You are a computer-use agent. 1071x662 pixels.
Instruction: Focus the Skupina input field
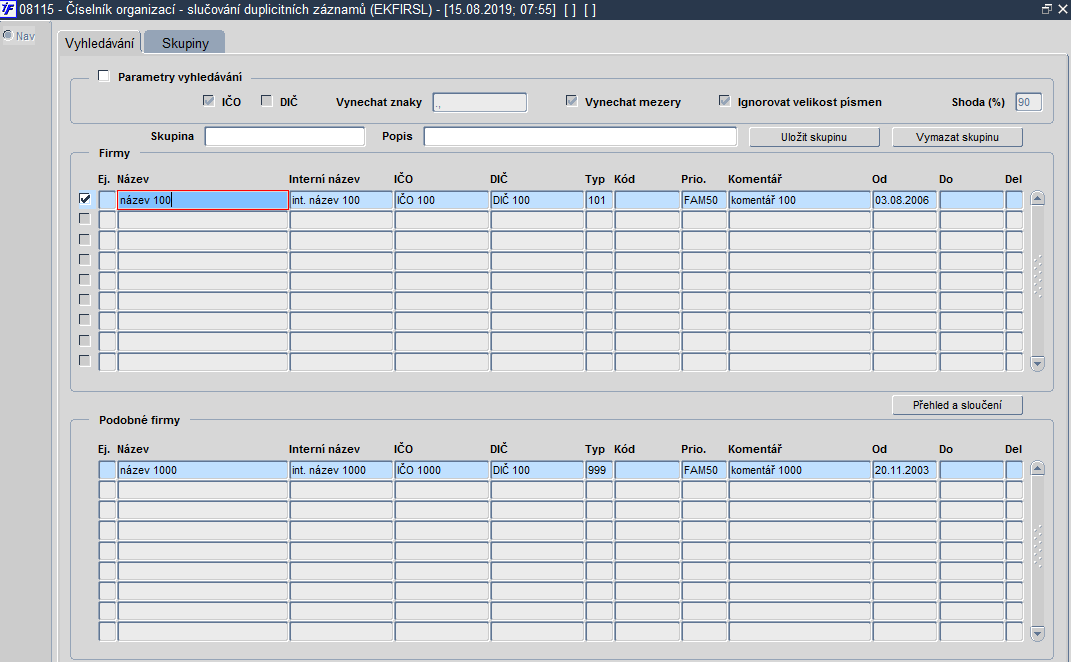(285, 137)
